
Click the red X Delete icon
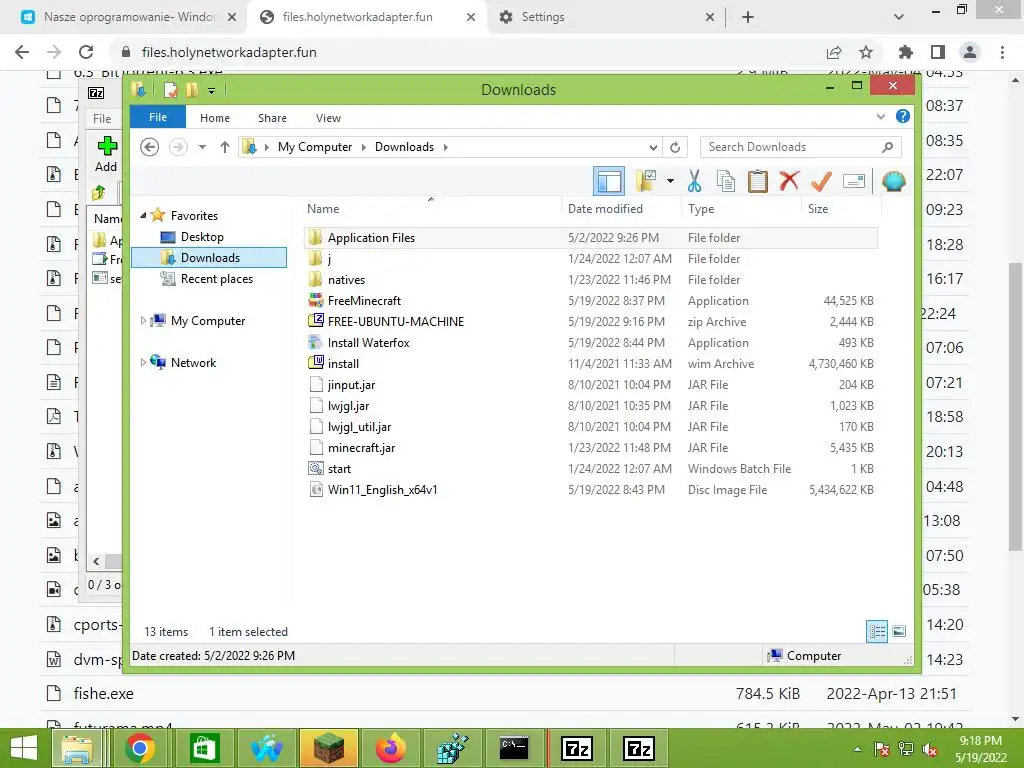click(789, 181)
